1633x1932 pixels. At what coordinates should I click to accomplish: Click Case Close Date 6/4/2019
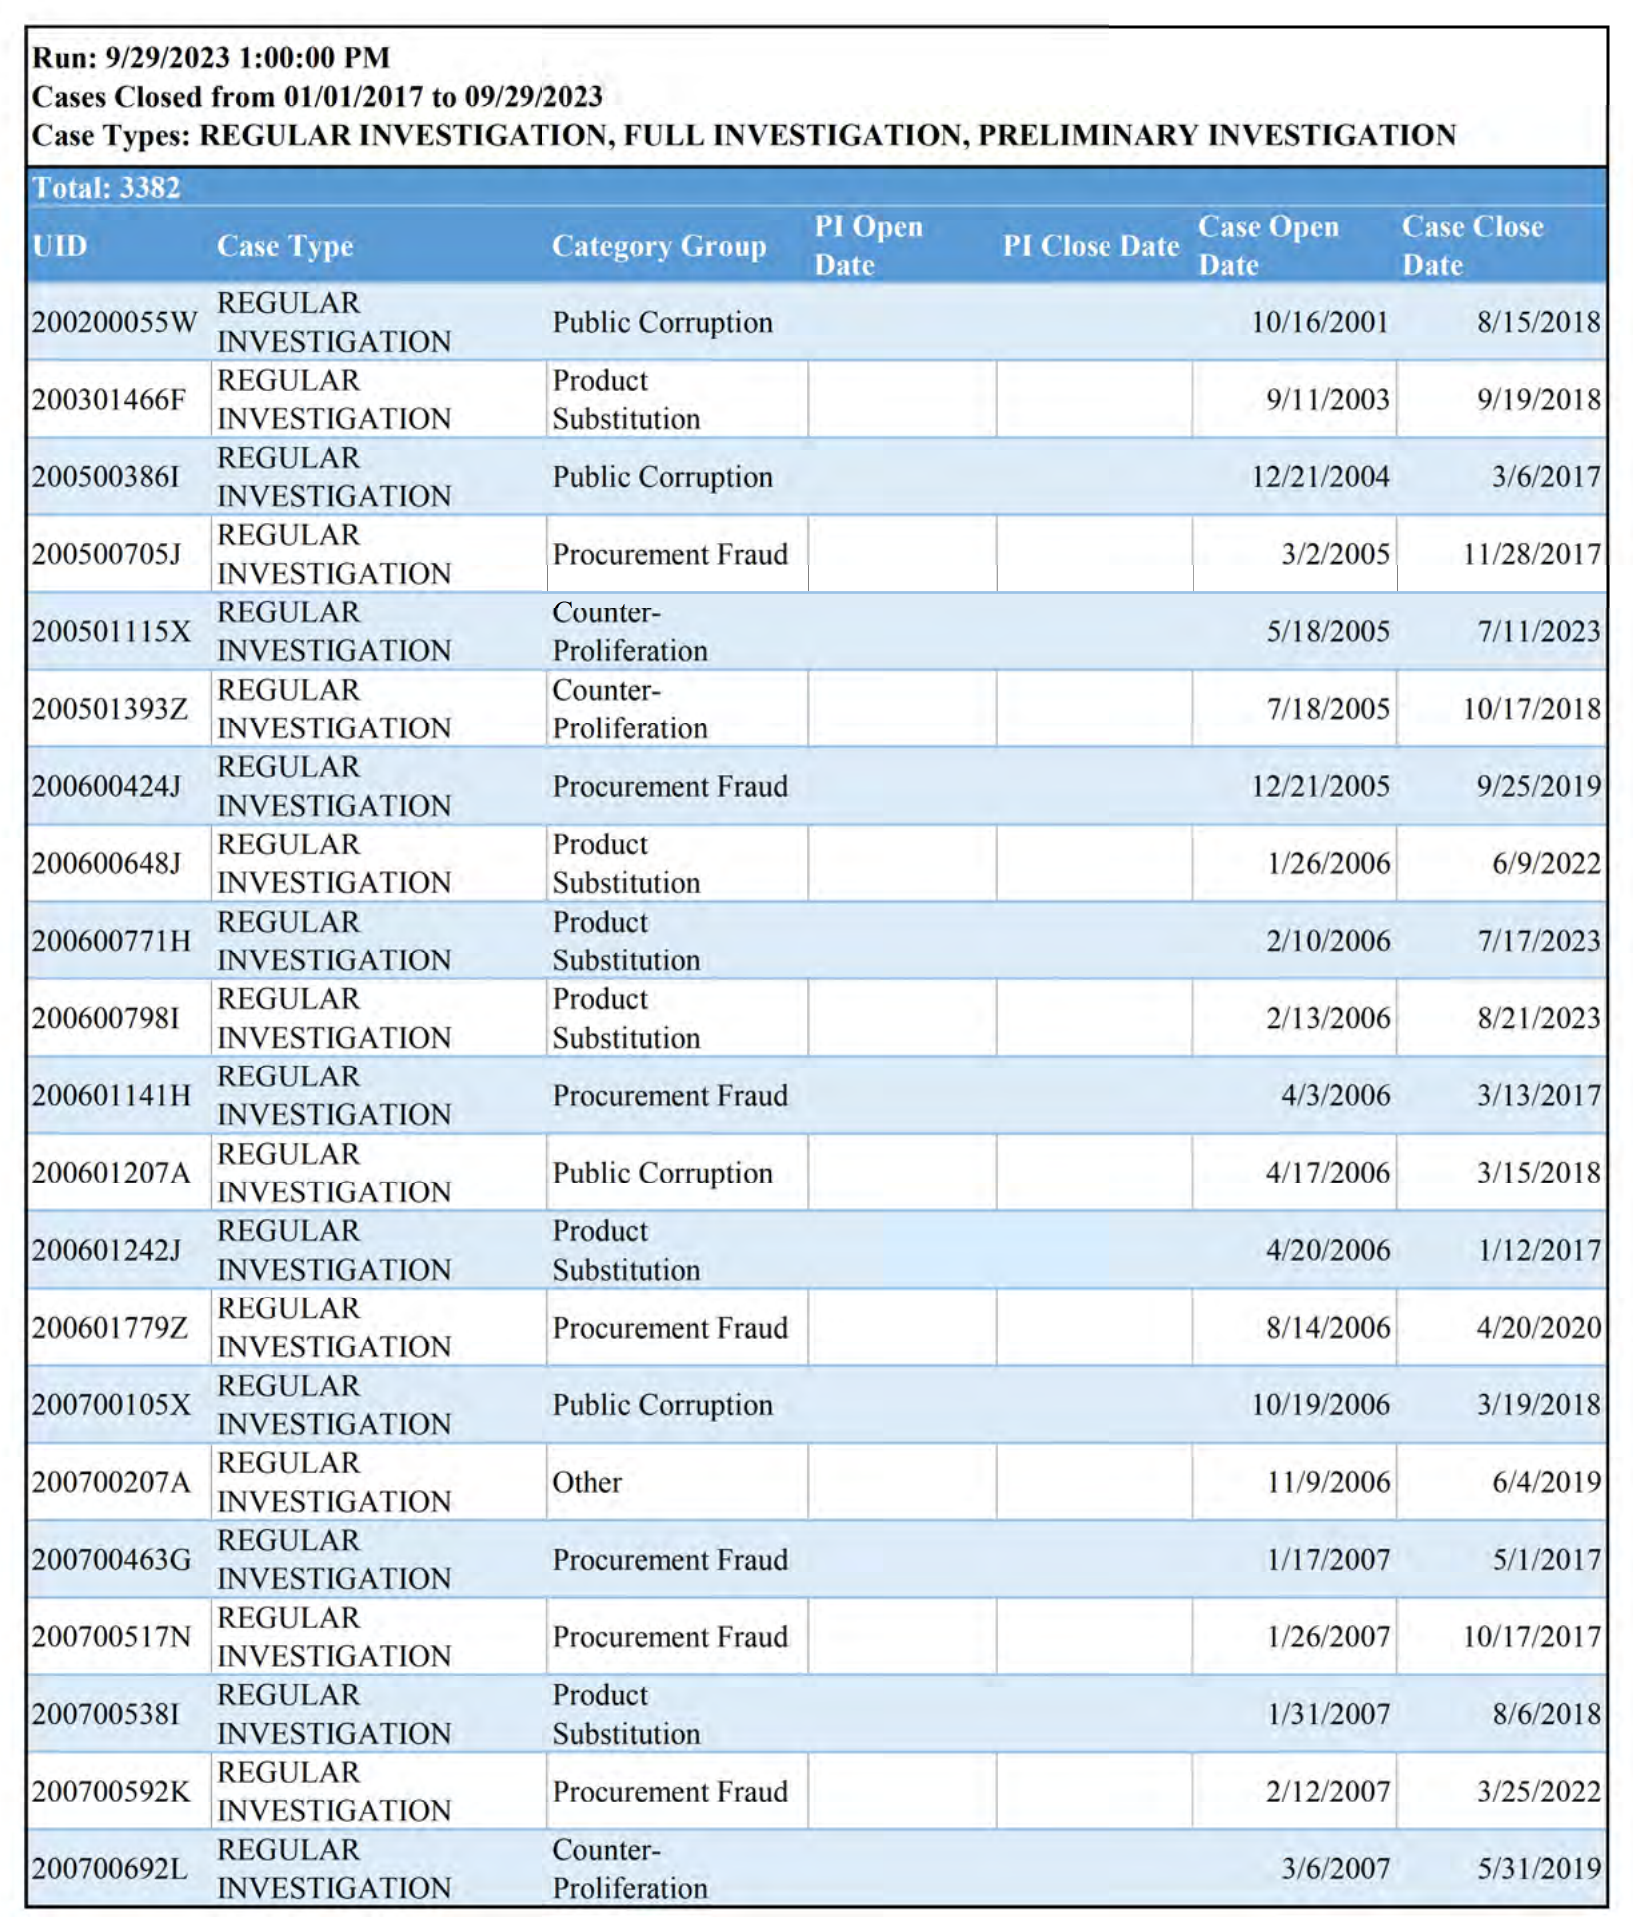point(1546,1482)
